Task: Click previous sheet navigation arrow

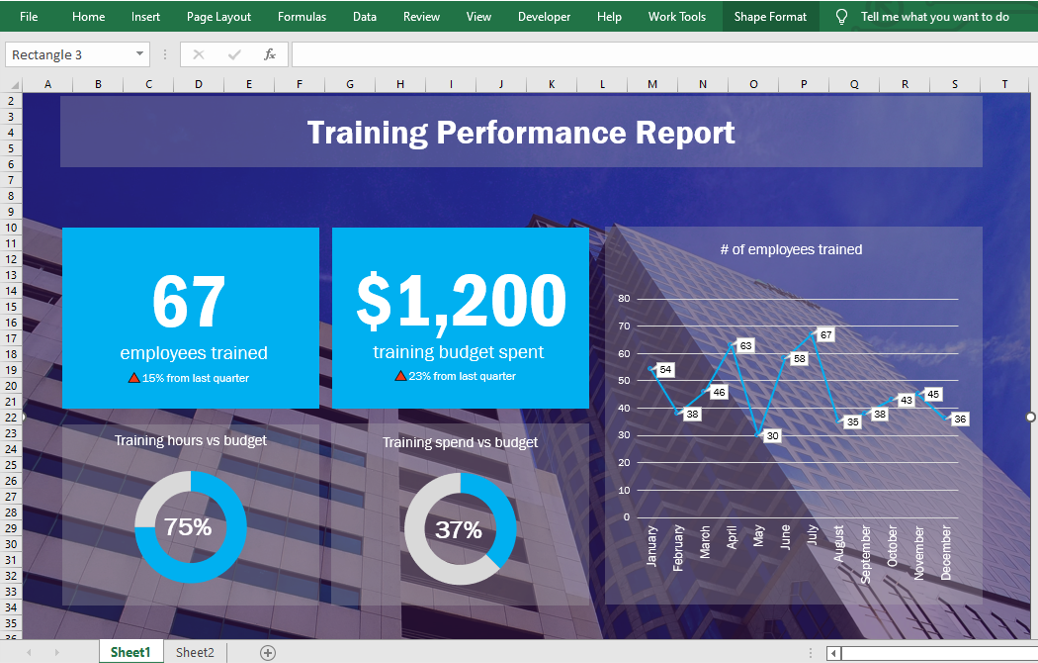Action: [x=29, y=652]
